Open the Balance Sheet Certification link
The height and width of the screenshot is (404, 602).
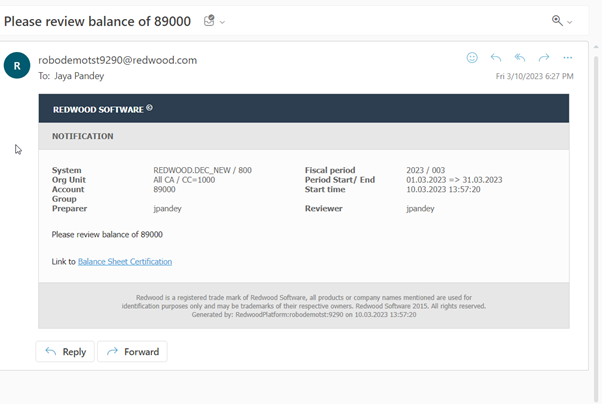tap(125, 262)
